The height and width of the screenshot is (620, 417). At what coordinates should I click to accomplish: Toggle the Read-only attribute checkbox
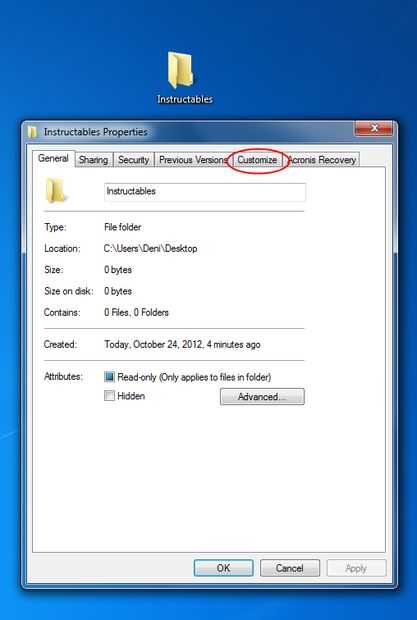click(x=109, y=377)
